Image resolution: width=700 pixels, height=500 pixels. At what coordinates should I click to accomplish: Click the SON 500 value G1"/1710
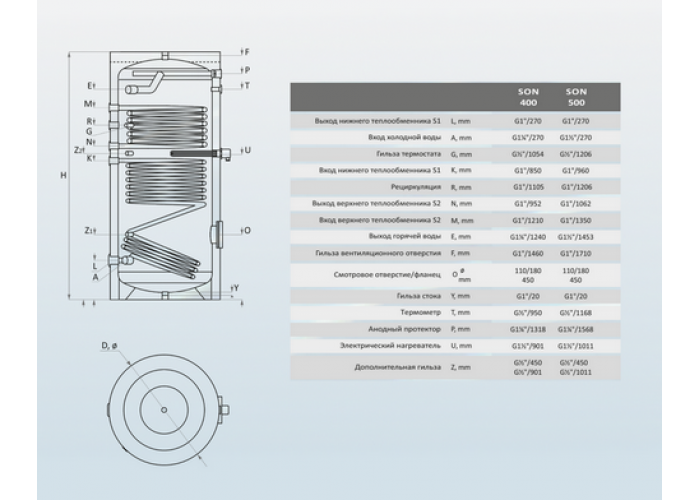576,253
